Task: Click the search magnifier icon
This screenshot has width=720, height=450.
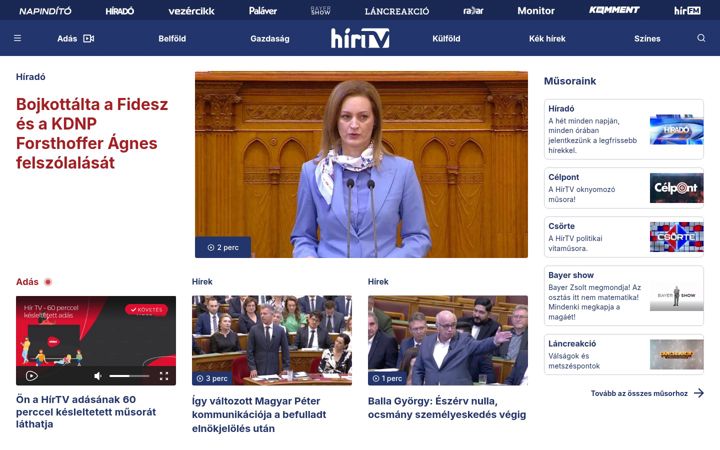Action: [701, 38]
